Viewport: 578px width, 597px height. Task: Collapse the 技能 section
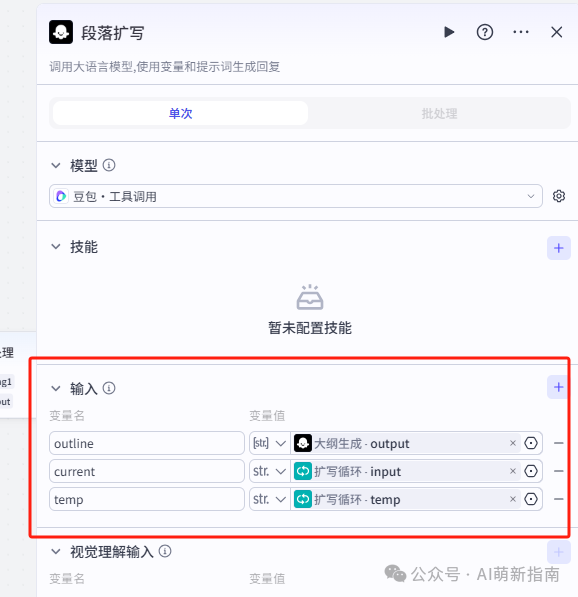(x=56, y=247)
